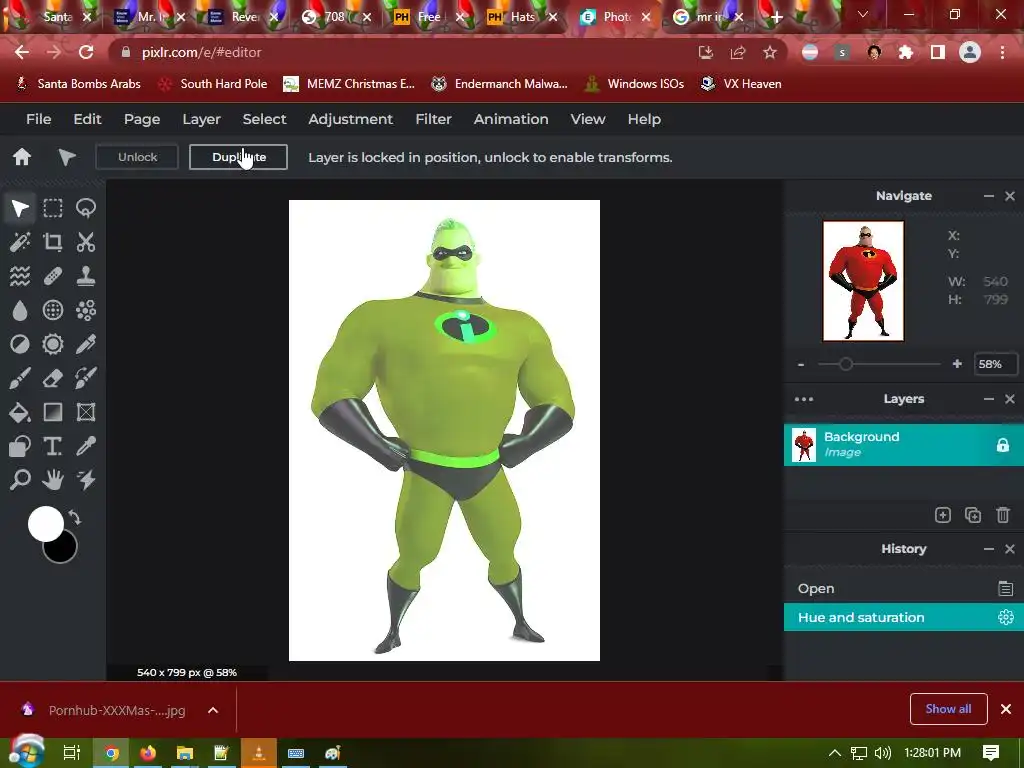Add a new layer with plus icon
The height and width of the screenshot is (768, 1024).
(x=942, y=515)
